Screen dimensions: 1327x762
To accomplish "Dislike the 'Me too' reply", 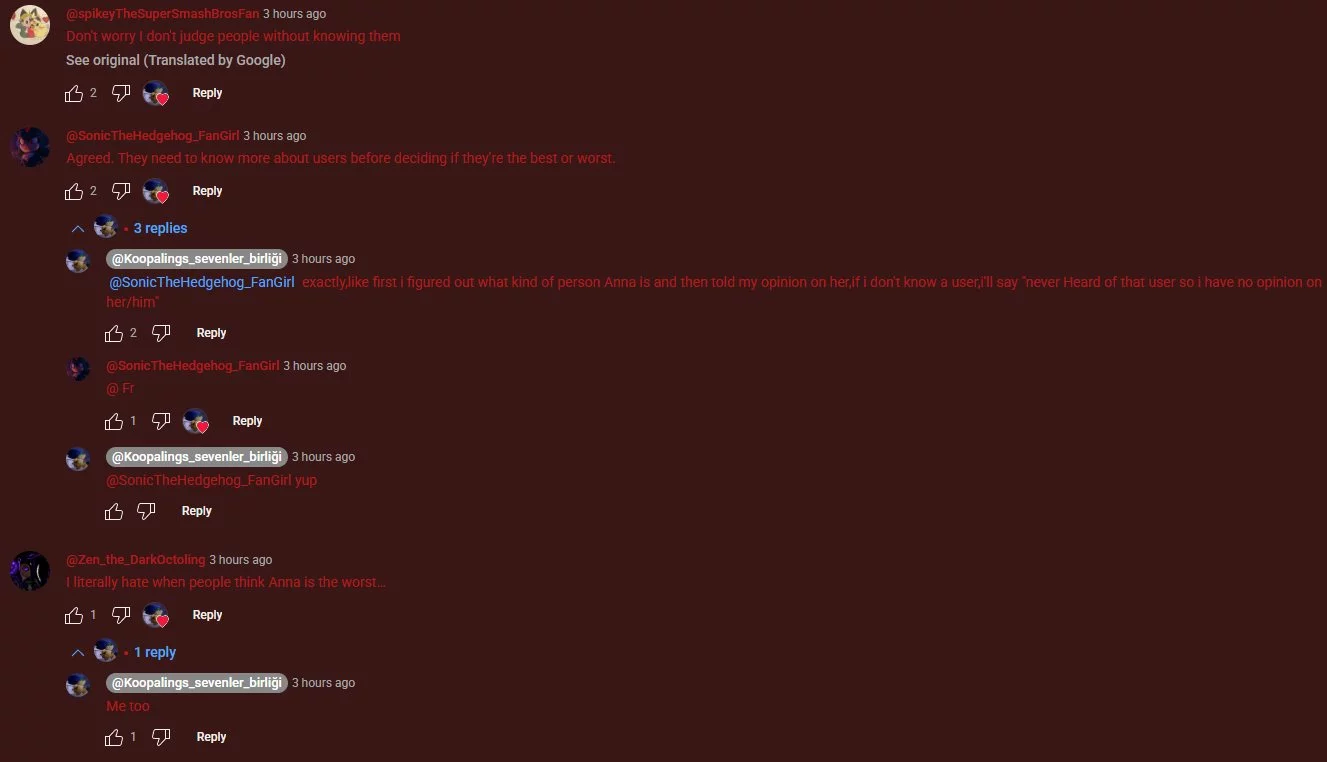I will coord(161,737).
